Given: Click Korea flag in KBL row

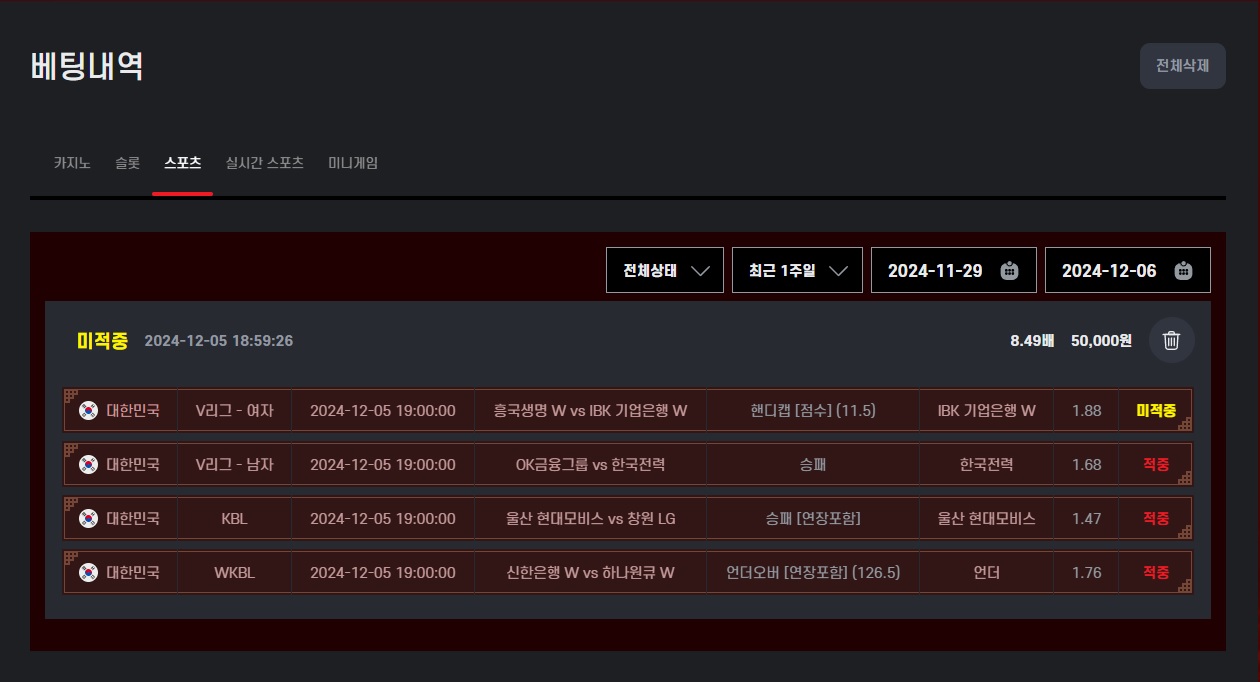Looking at the screenshot, I should coord(89,518).
